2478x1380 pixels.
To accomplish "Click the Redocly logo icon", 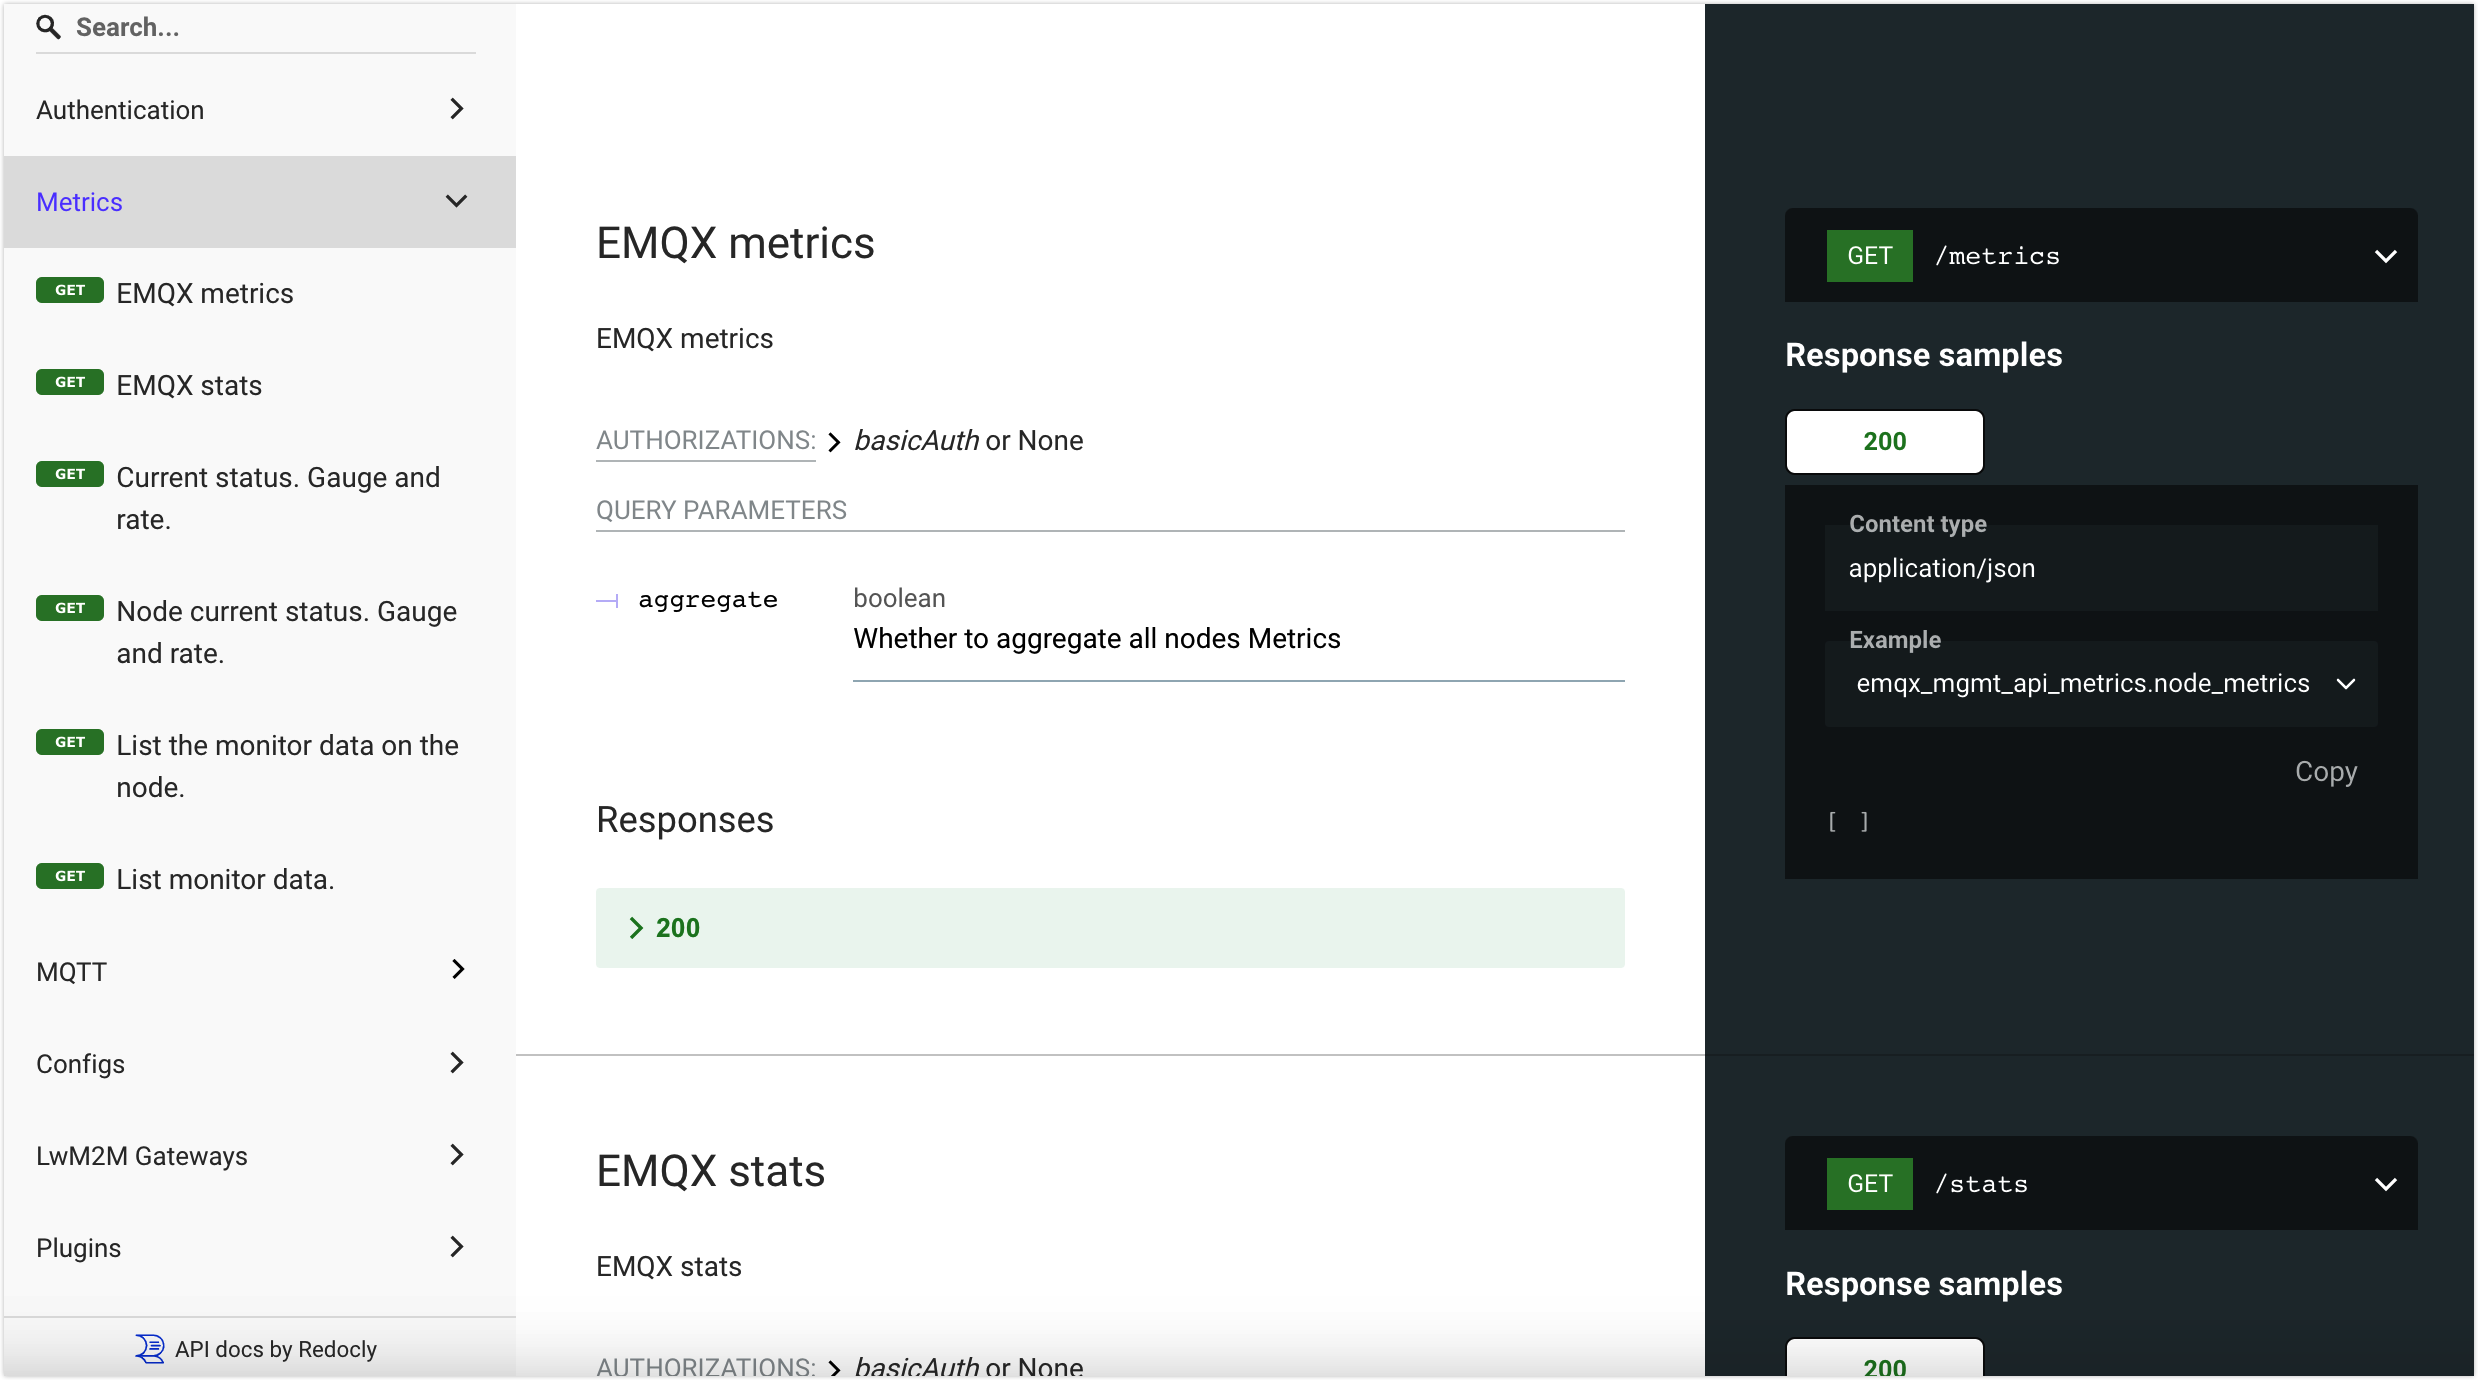I will point(150,1349).
